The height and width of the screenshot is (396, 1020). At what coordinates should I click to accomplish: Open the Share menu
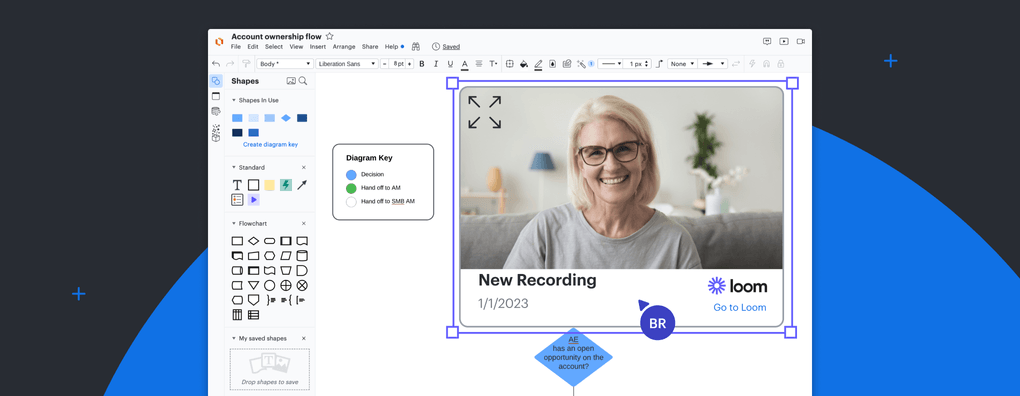(370, 47)
